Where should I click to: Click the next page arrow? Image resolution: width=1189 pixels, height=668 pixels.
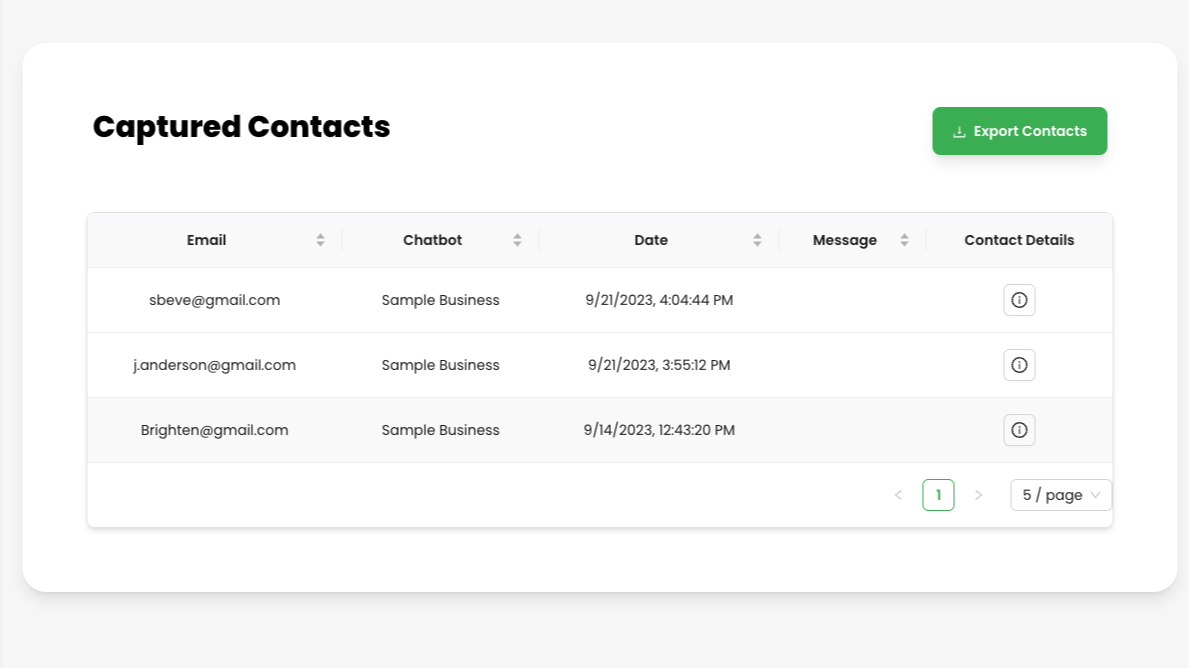pyautogui.click(x=978, y=494)
